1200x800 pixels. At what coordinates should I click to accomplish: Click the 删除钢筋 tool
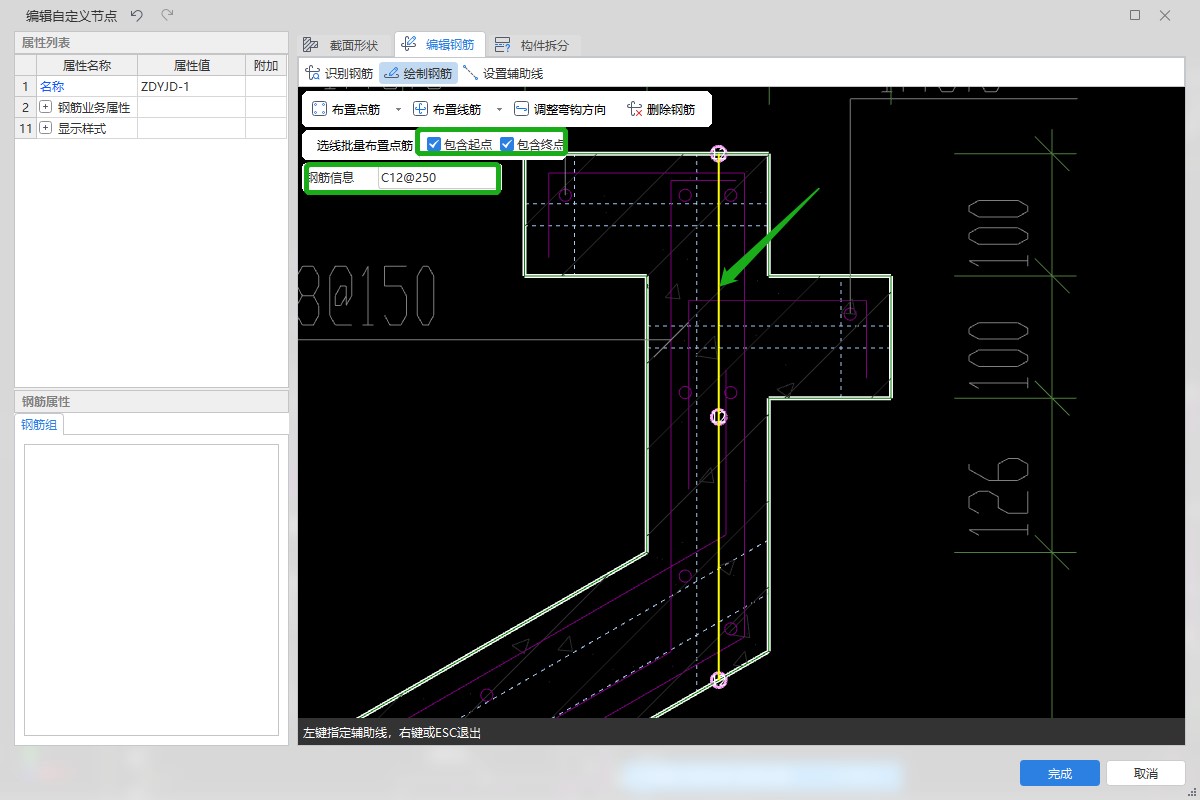(660, 109)
